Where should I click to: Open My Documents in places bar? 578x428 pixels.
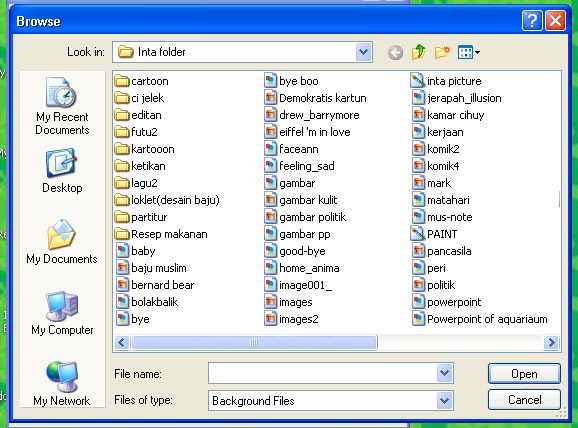[62, 242]
